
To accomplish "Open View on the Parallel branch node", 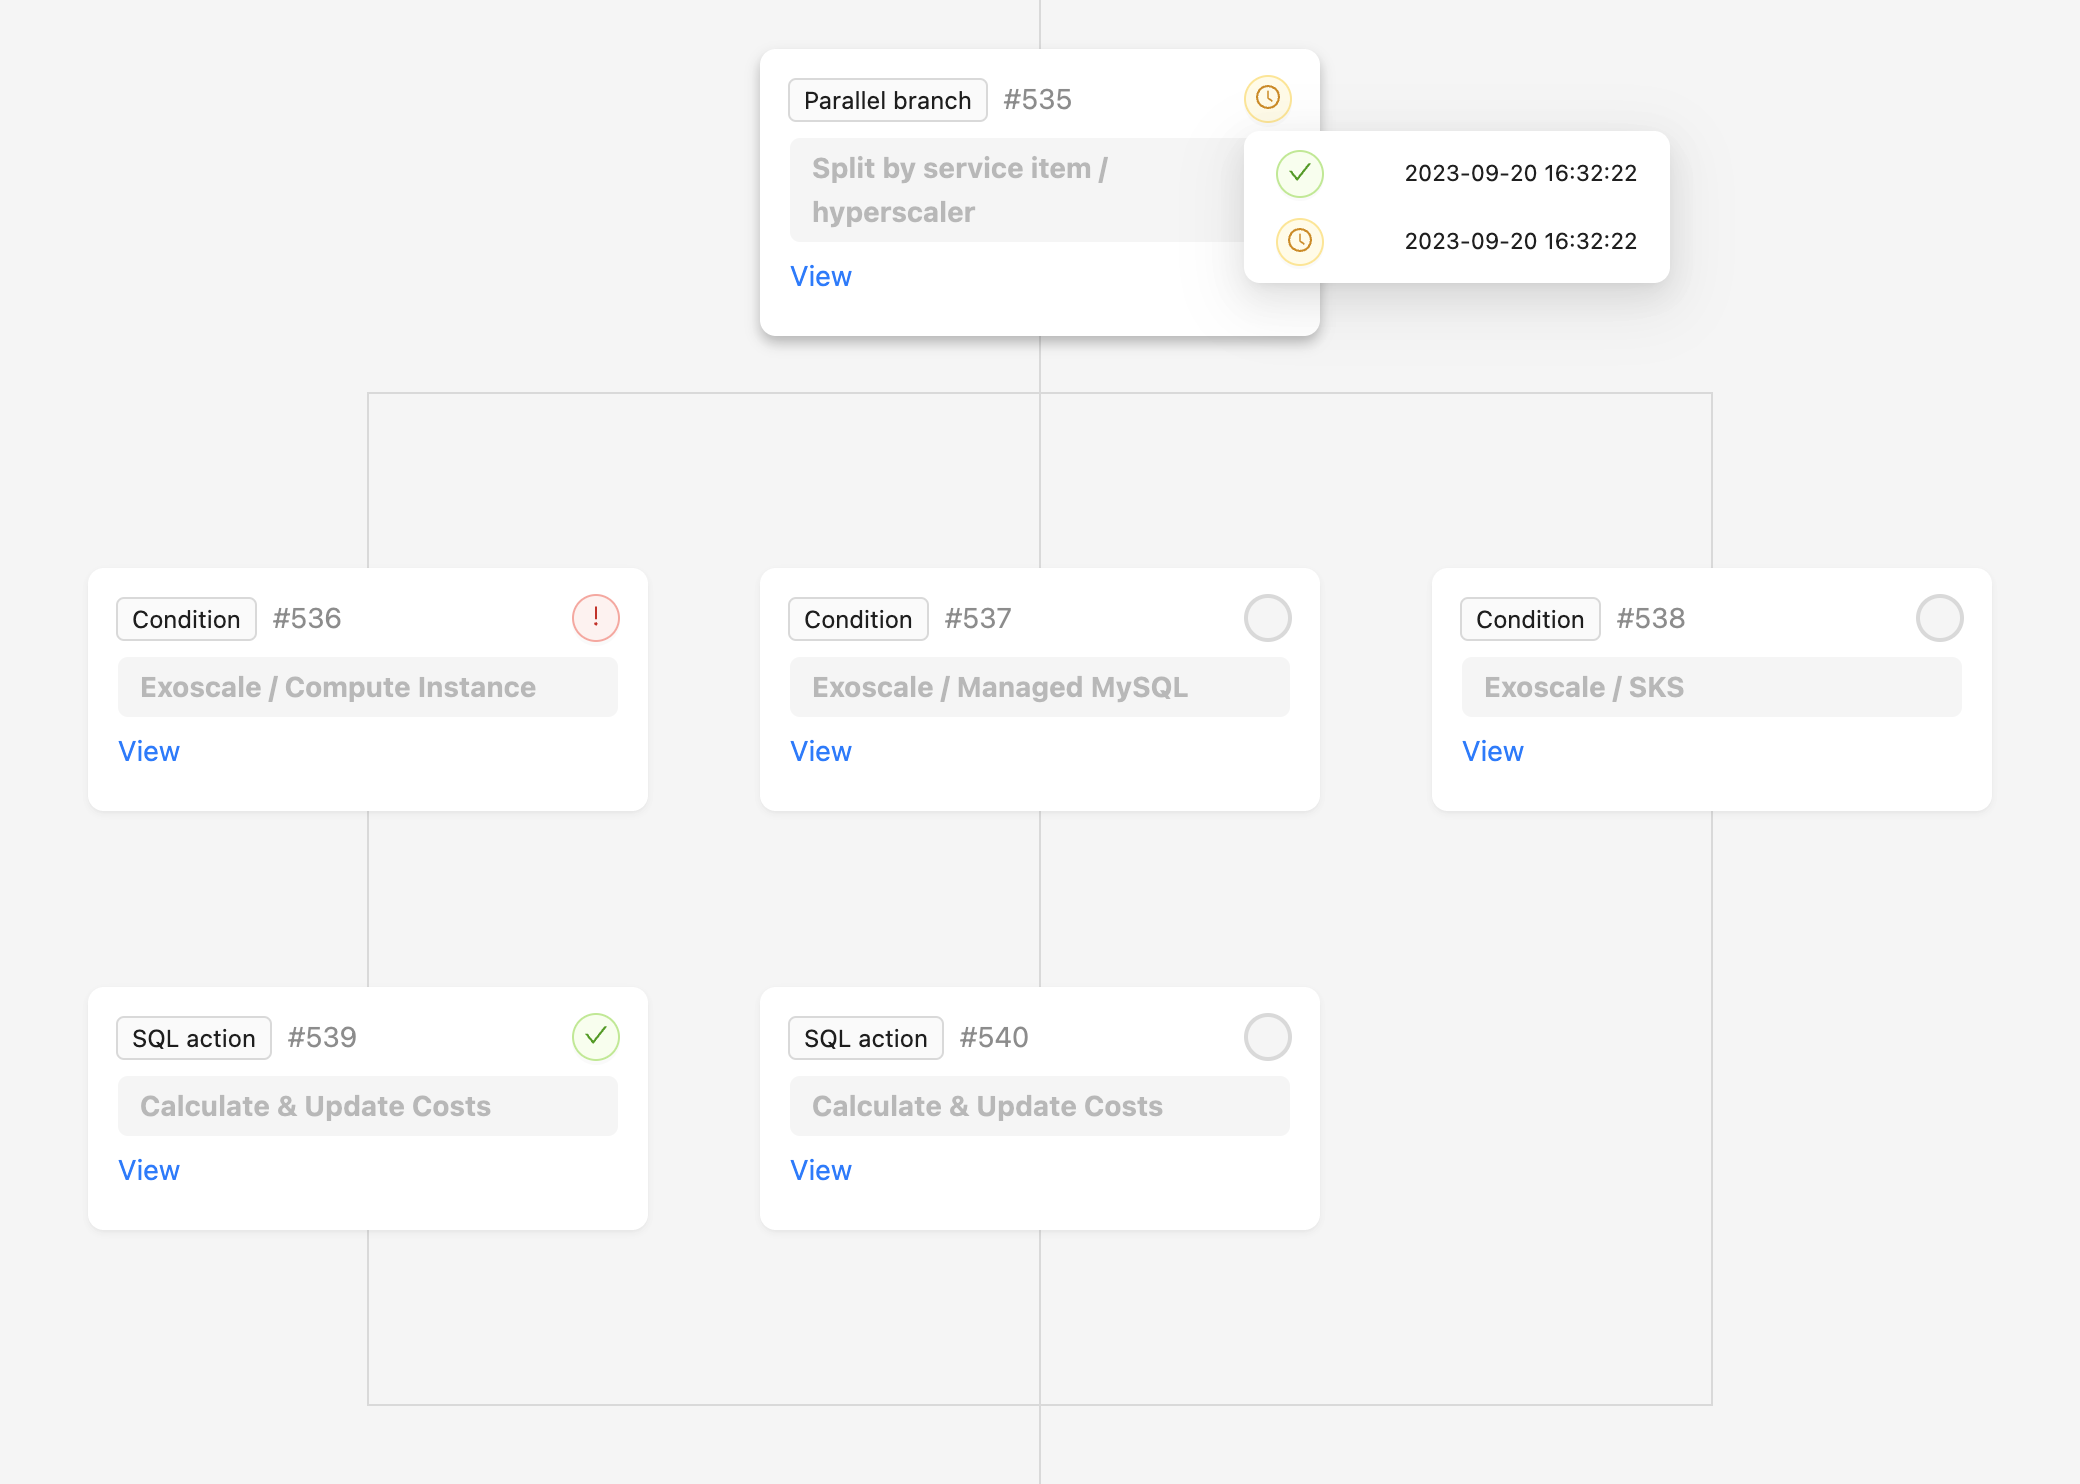I will (820, 276).
